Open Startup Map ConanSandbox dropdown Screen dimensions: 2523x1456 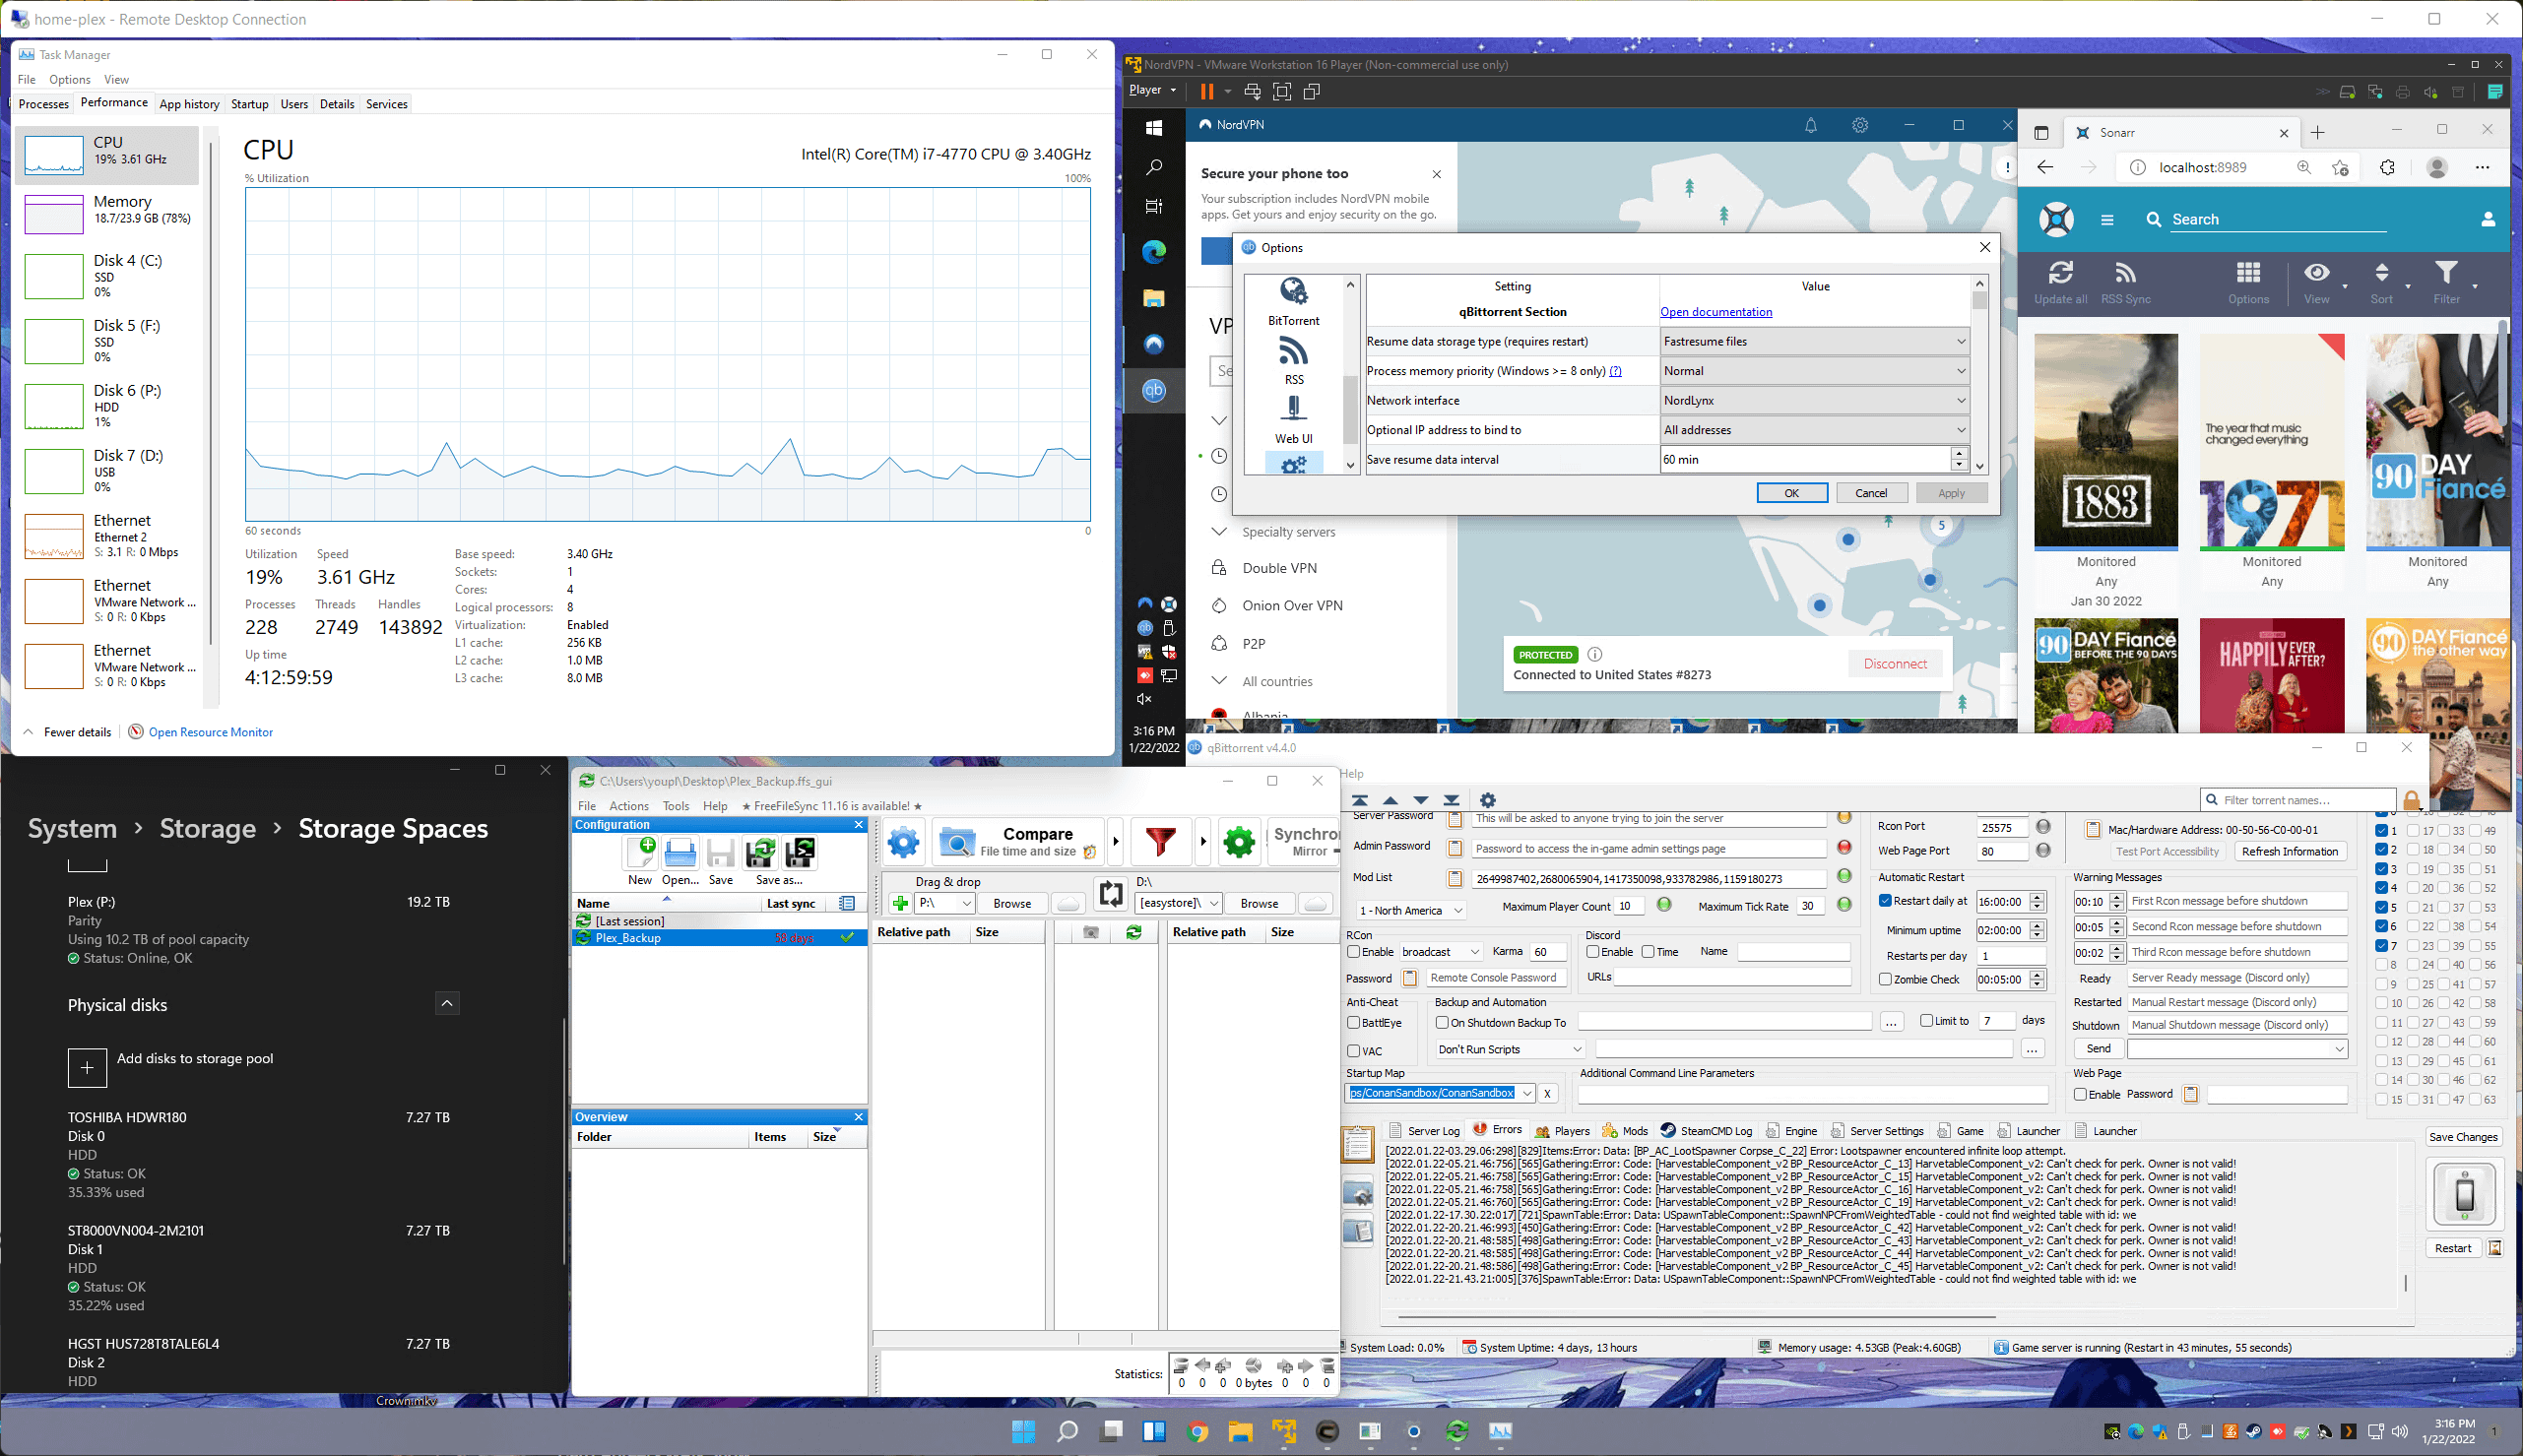[x=1440, y=1094]
